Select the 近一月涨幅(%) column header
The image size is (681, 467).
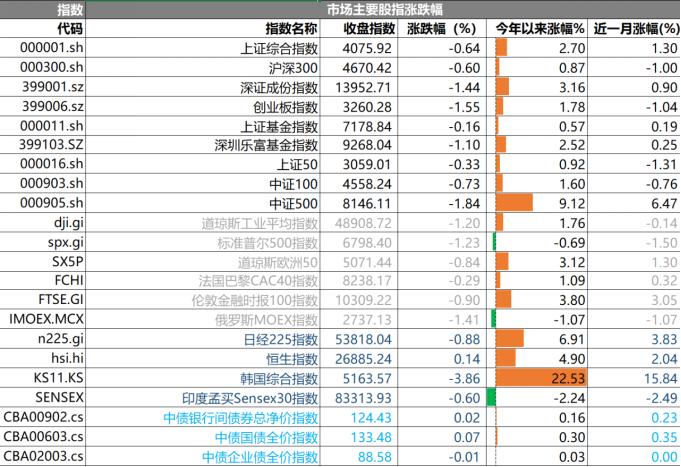tap(636, 29)
